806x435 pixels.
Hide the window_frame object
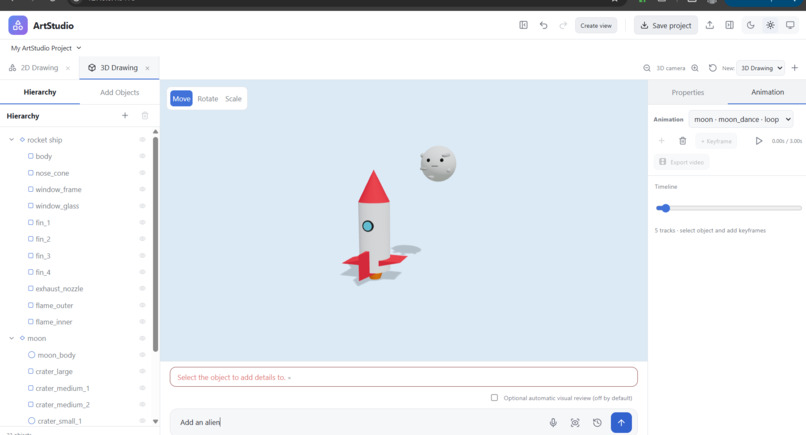(142, 189)
